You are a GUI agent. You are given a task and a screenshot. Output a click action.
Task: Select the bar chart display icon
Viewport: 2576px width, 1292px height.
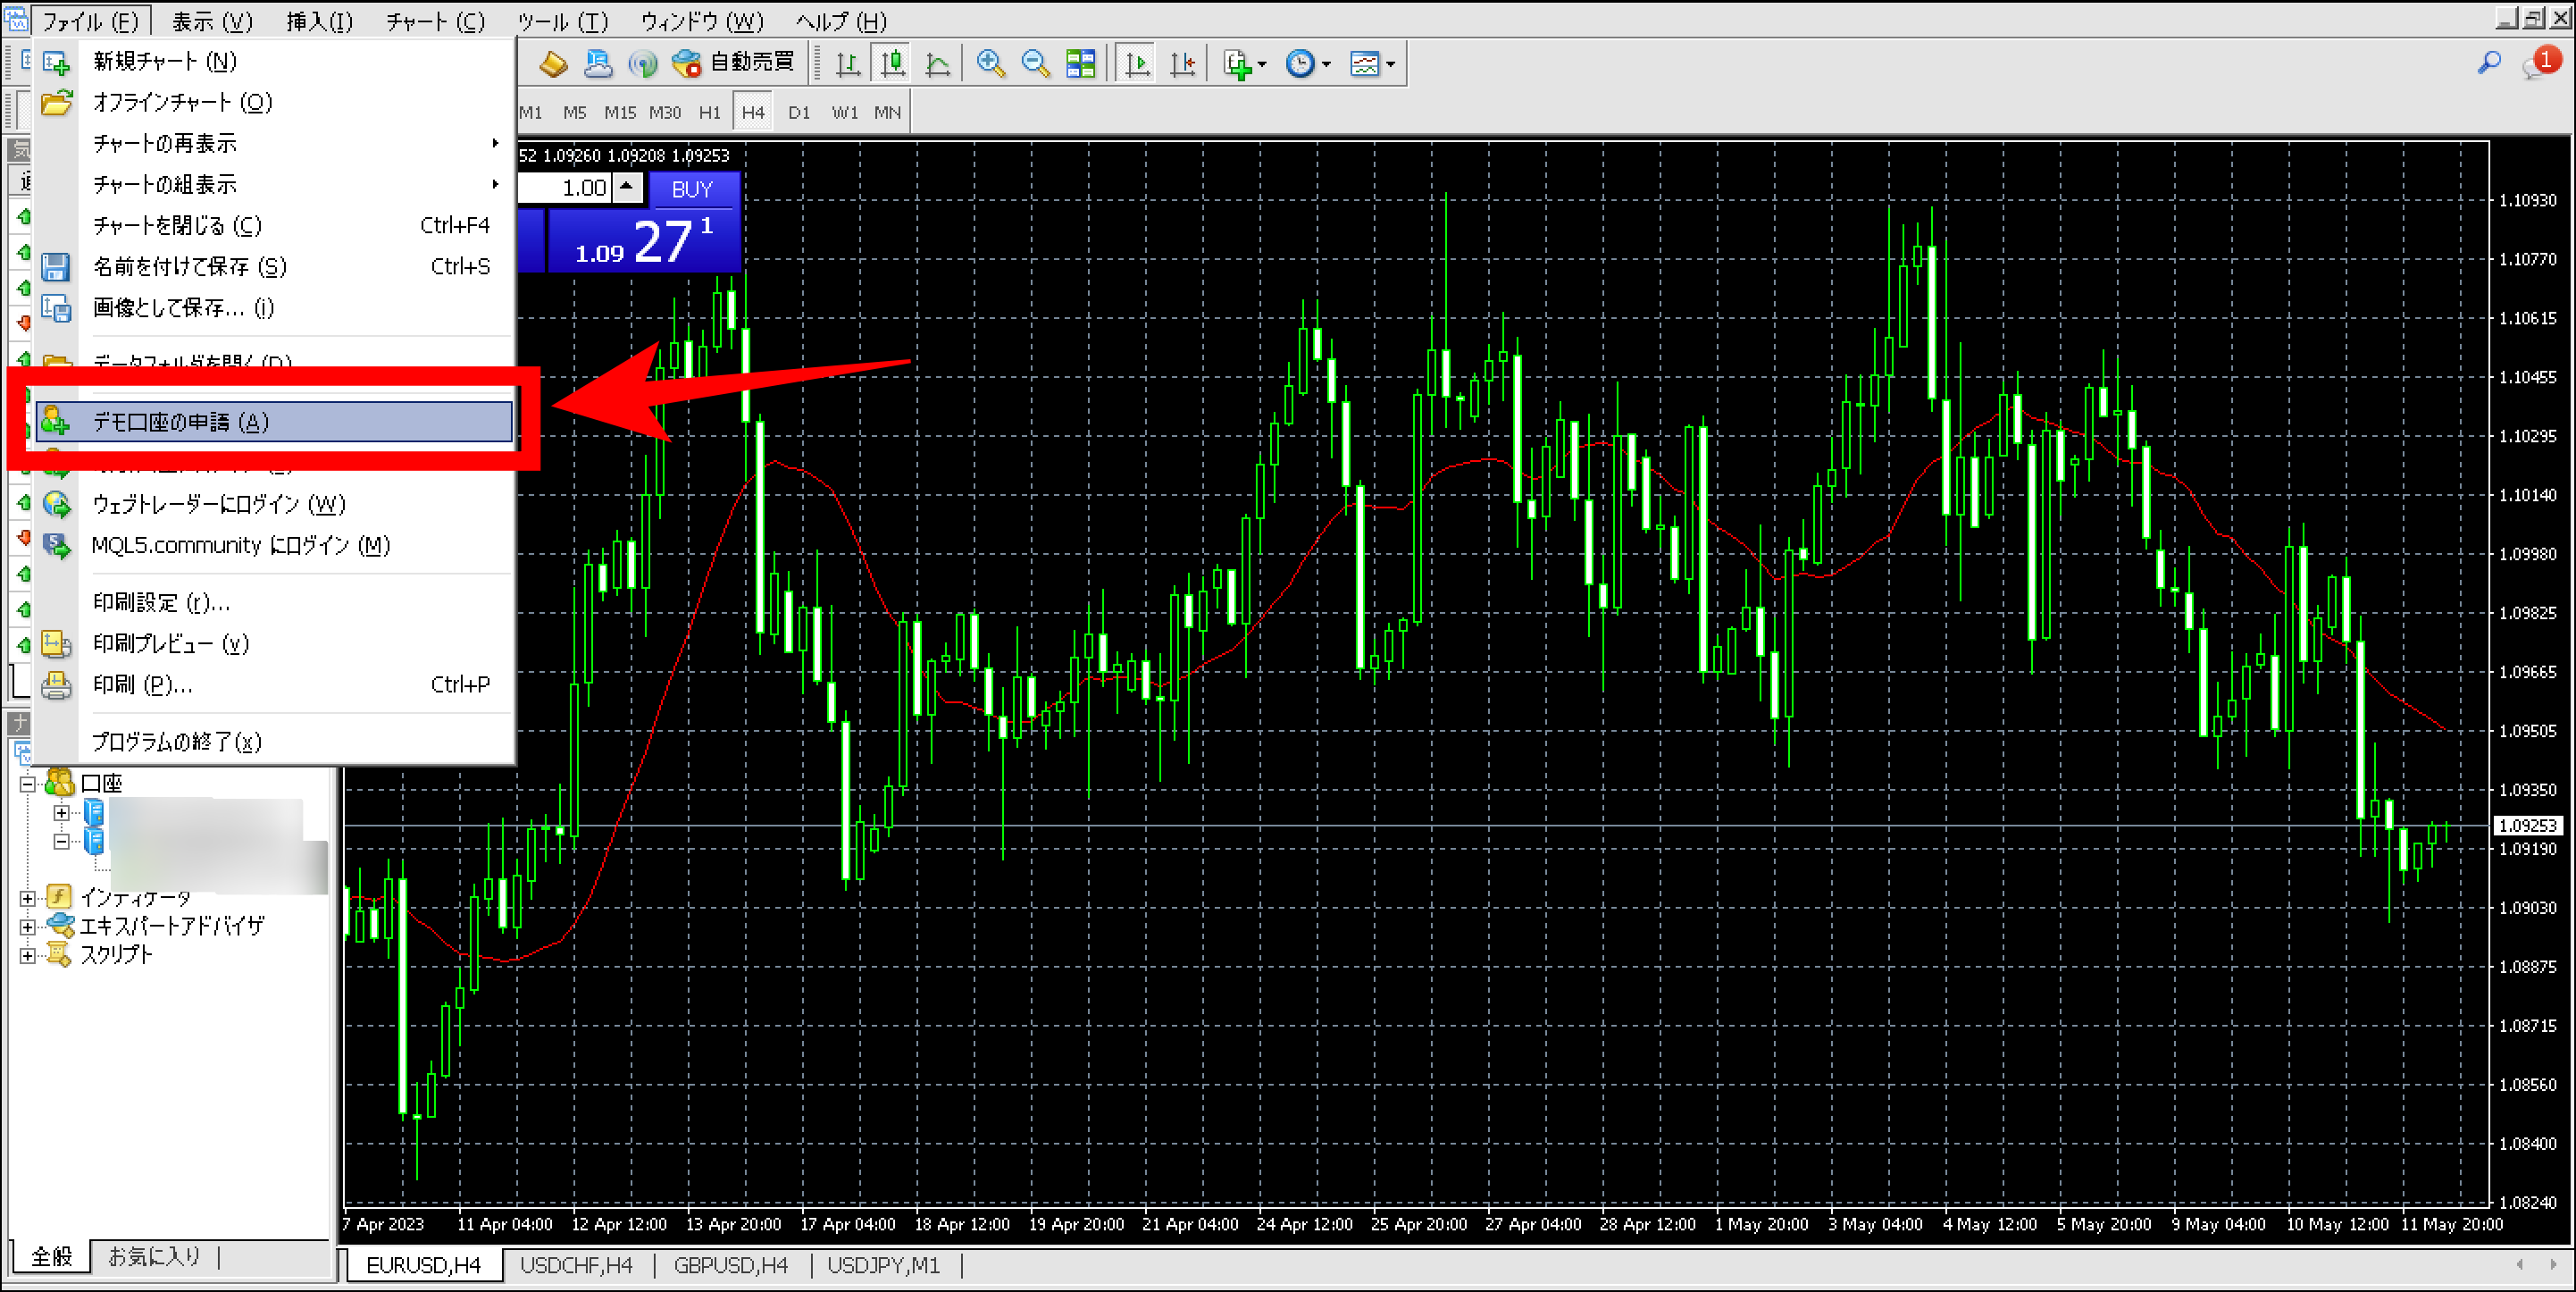point(848,64)
